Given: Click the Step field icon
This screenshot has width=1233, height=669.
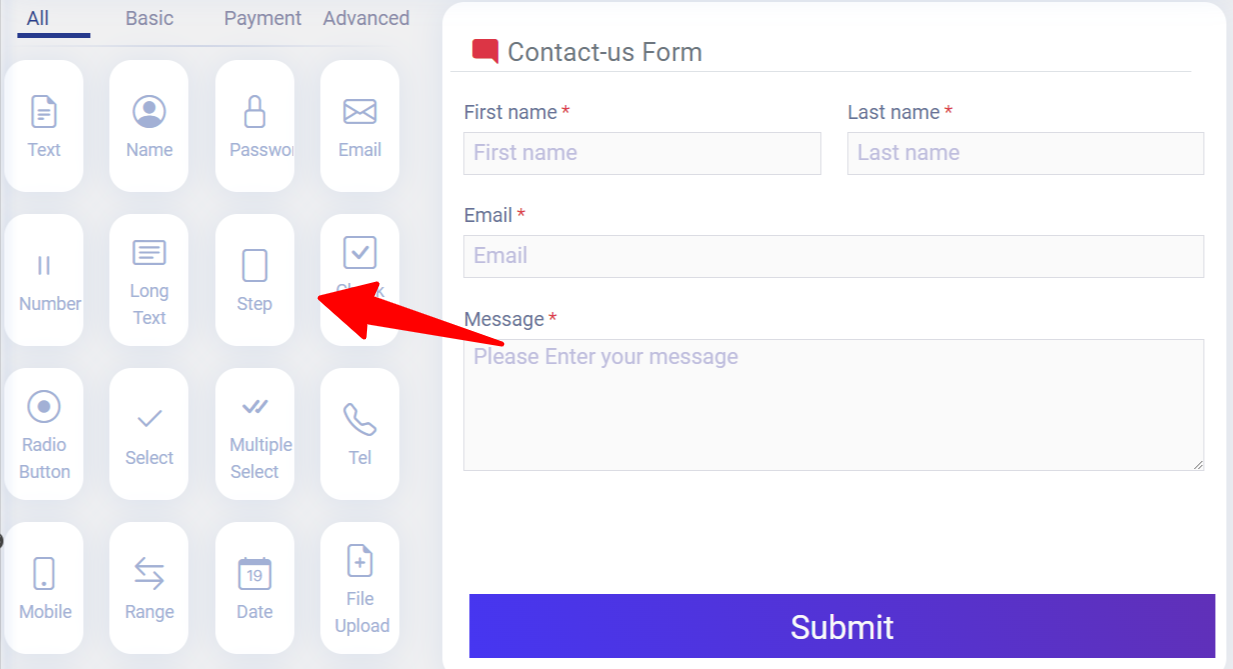Looking at the screenshot, I should 254,279.
